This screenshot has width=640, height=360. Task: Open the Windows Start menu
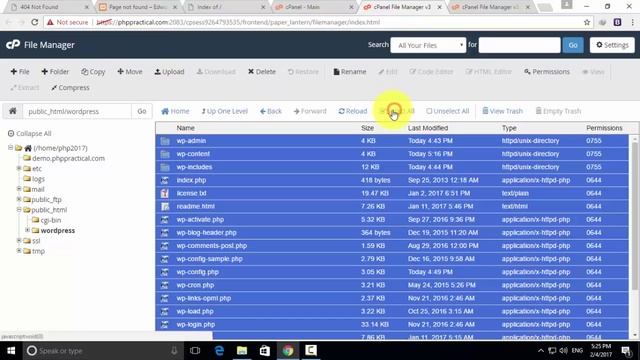point(11,351)
